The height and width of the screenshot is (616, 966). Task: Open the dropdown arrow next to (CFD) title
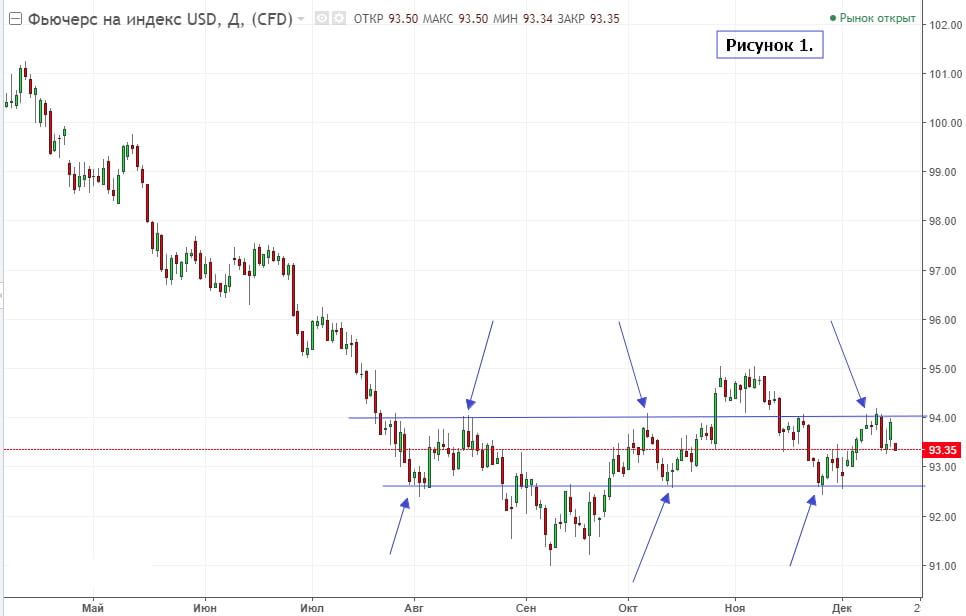click(301, 19)
